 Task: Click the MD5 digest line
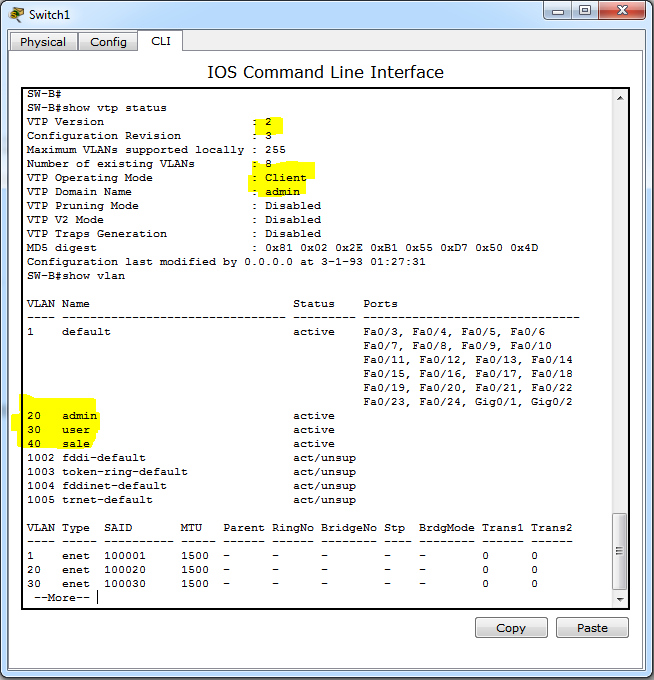(282, 248)
